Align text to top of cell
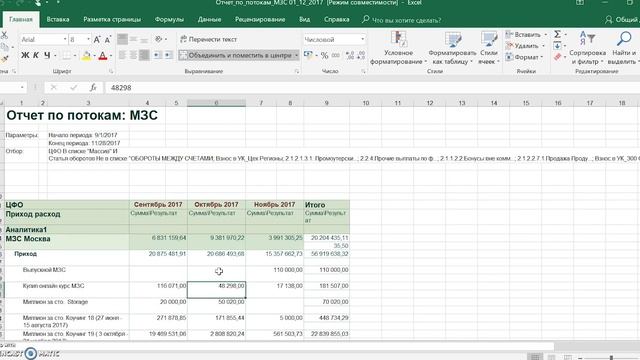 (122, 39)
